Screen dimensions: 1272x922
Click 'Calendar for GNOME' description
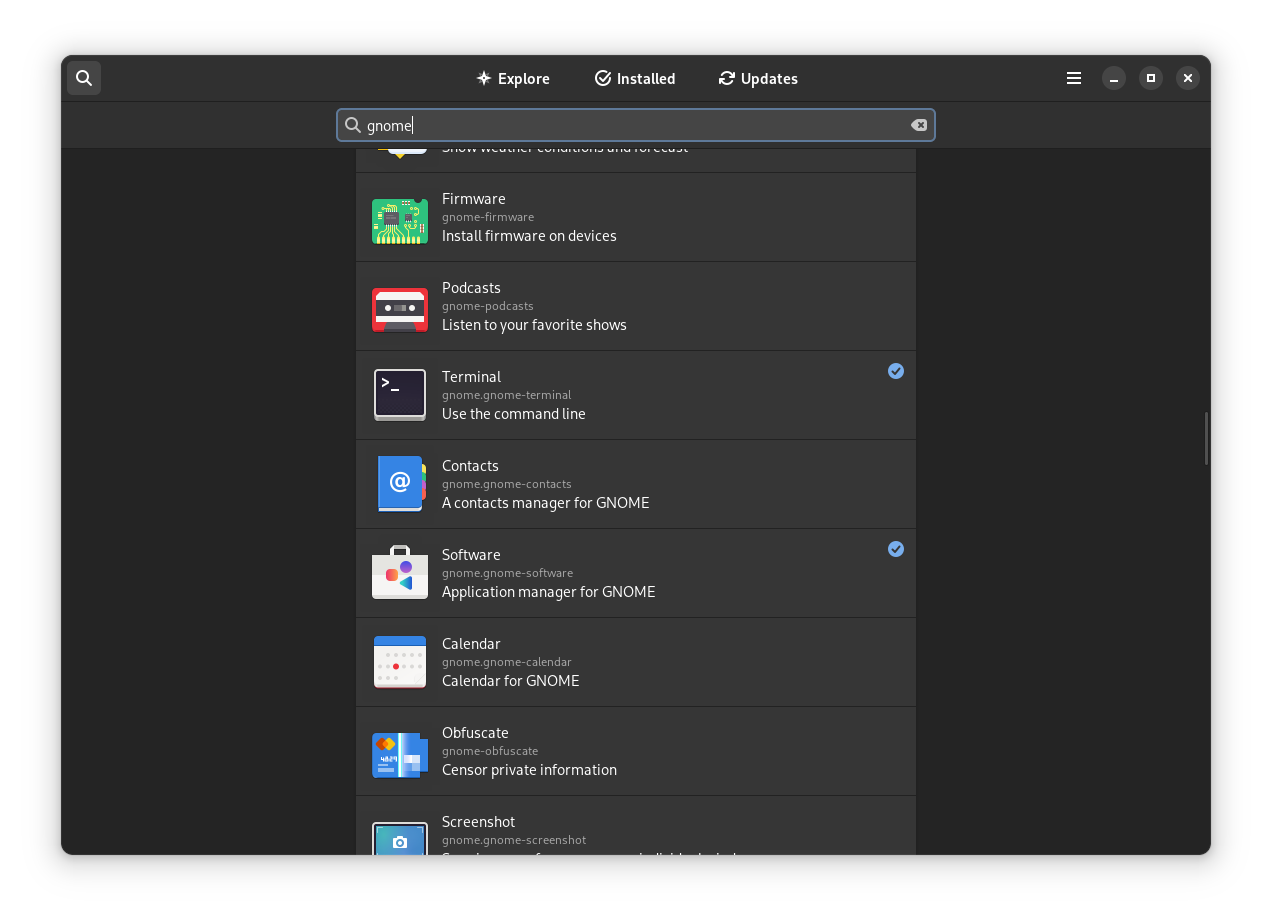tap(511, 681)
